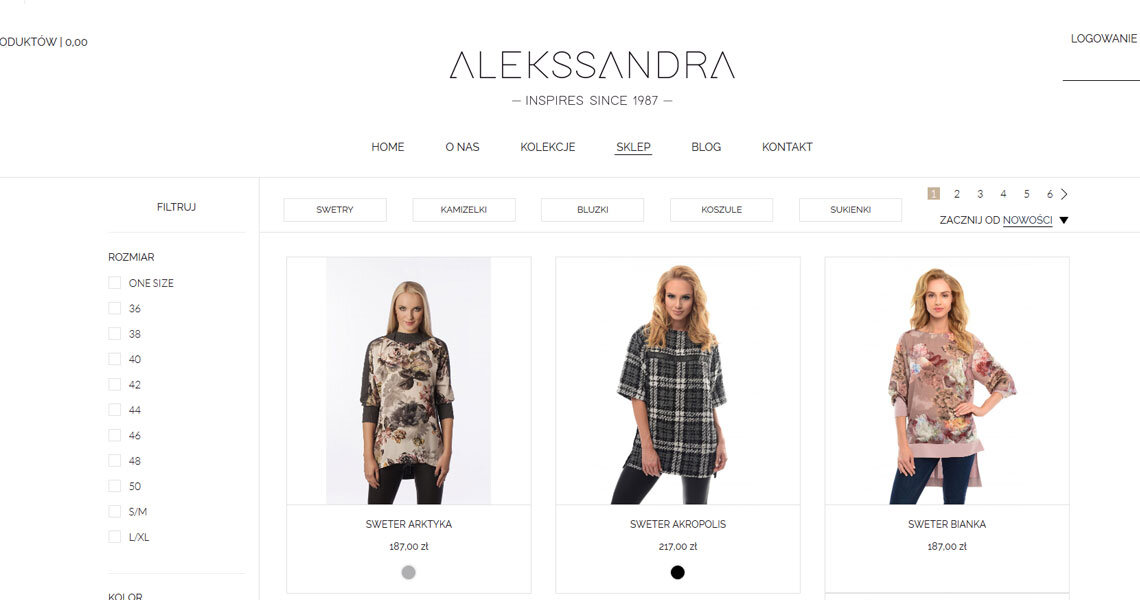Select the black color dot under Sweter Akropolis
Image resolution: width=1140 pixels, height=600 pixels.
click(x=678, y=572)
